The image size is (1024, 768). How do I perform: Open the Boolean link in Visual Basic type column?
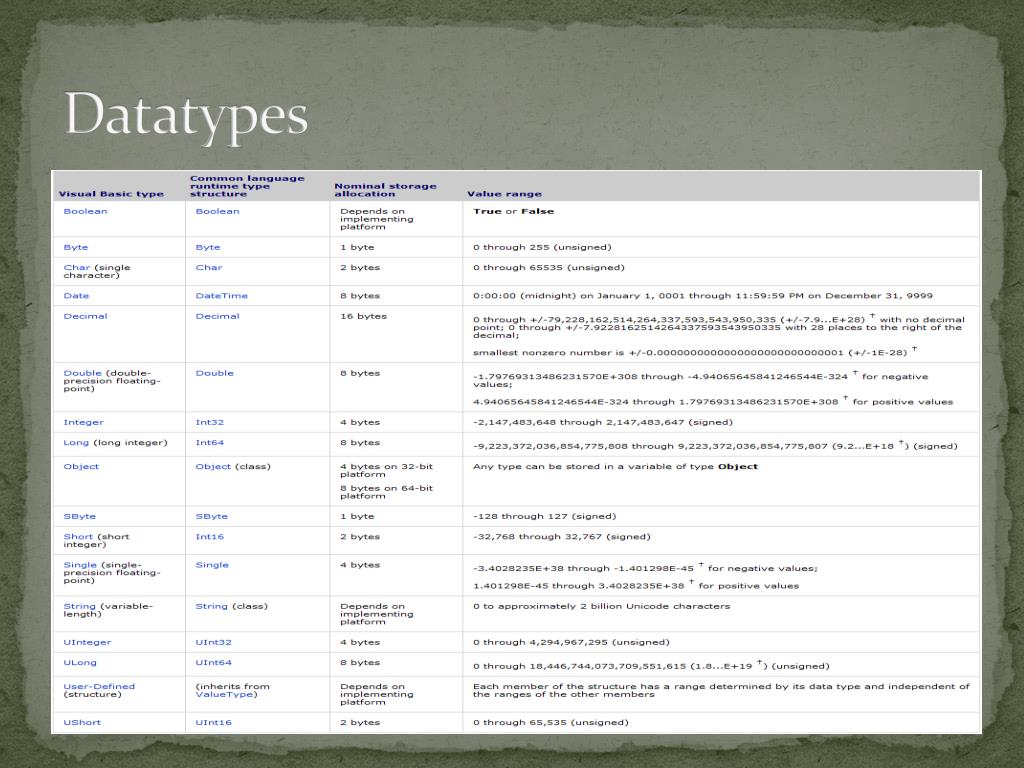(85, 212)
